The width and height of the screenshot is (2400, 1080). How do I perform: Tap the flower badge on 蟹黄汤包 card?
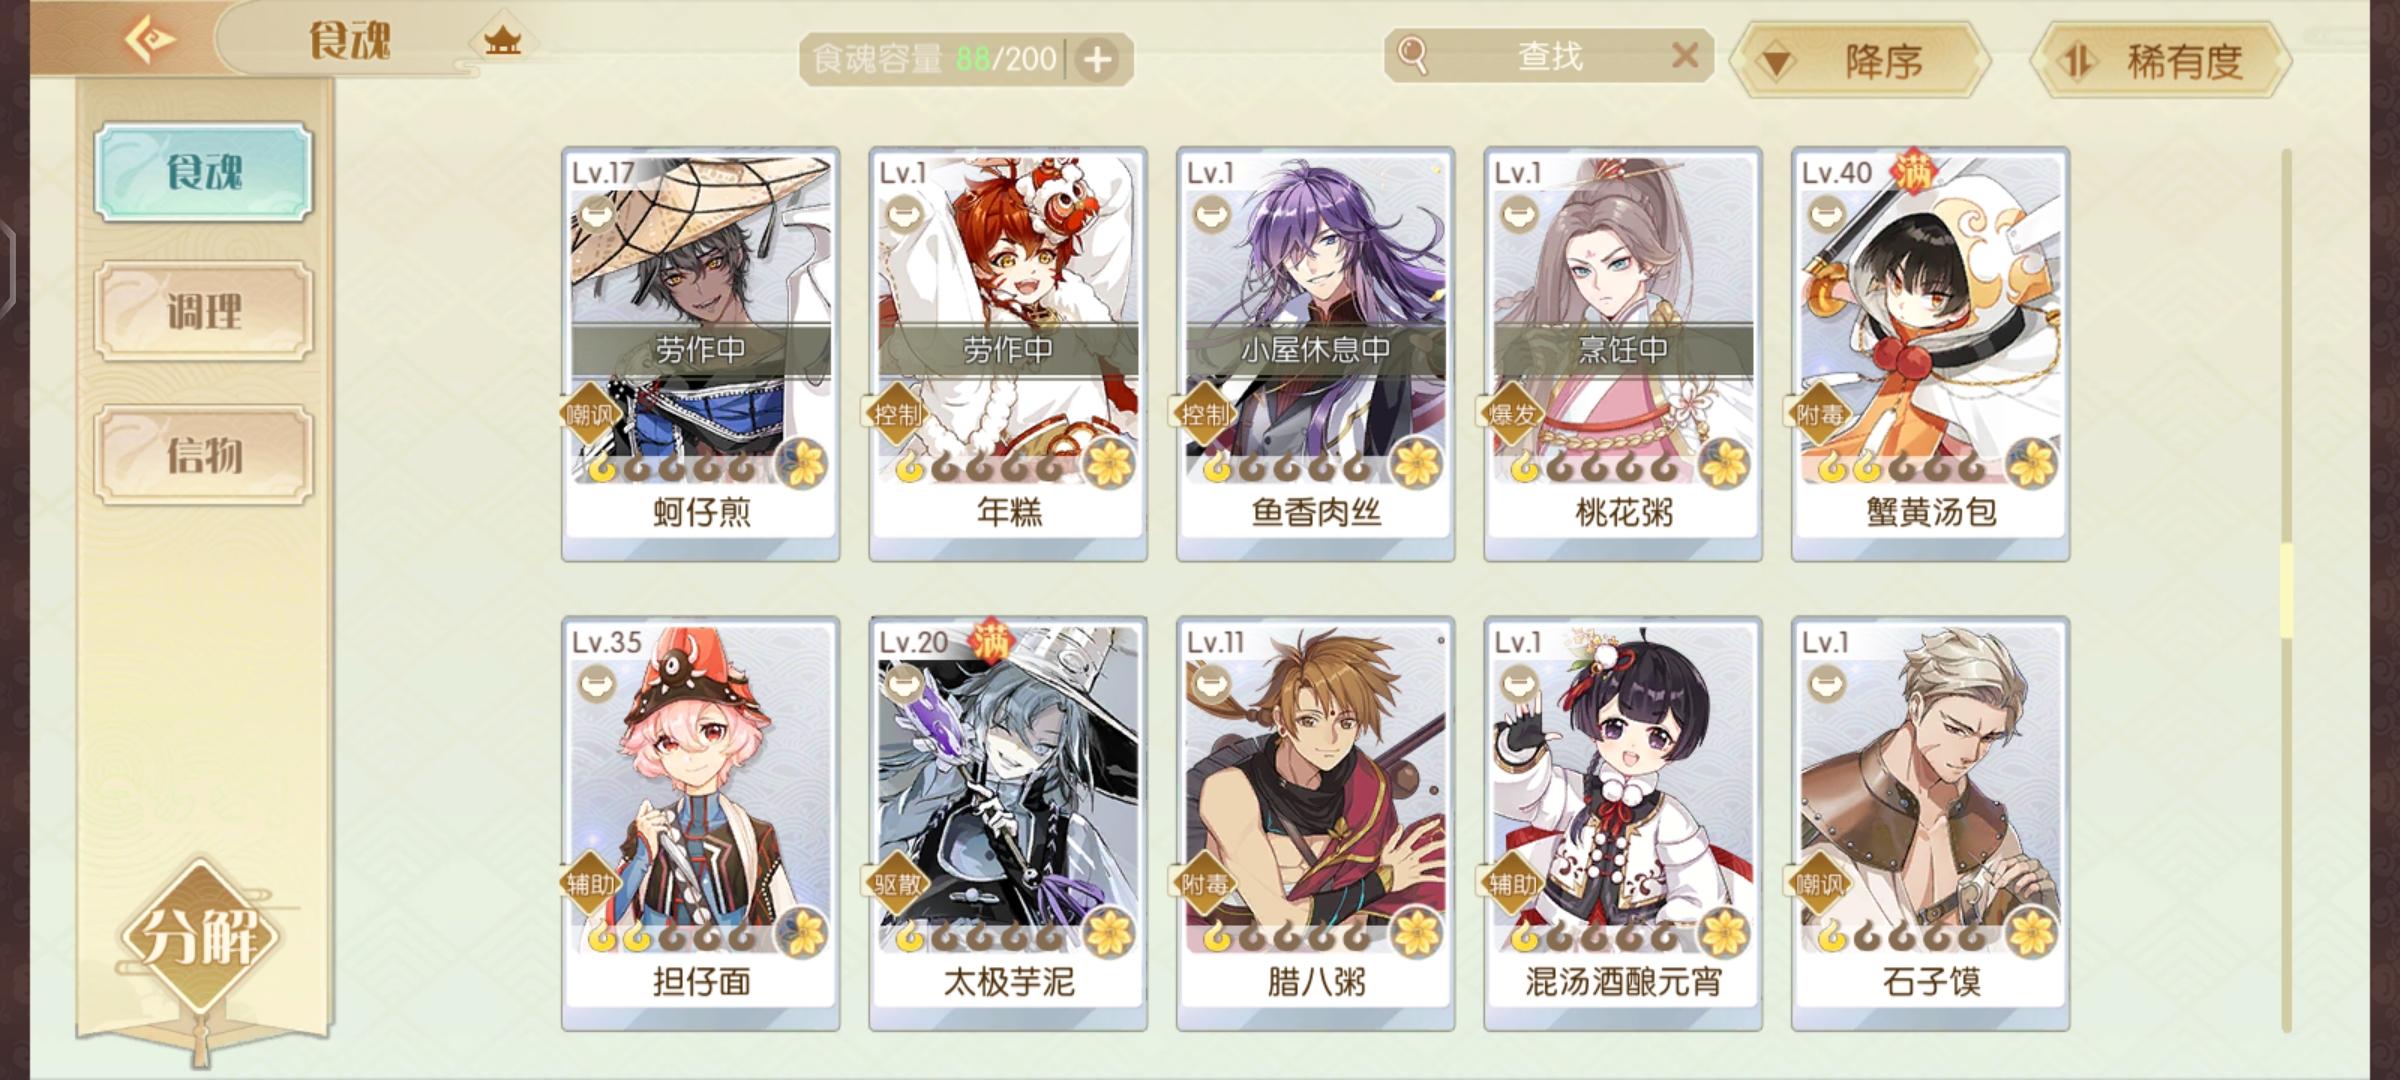click(x=2031, y=464)
